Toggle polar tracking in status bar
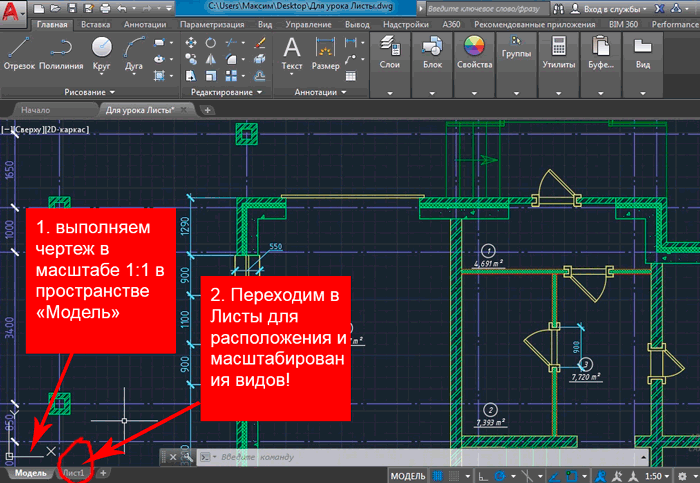 point(500,476)
